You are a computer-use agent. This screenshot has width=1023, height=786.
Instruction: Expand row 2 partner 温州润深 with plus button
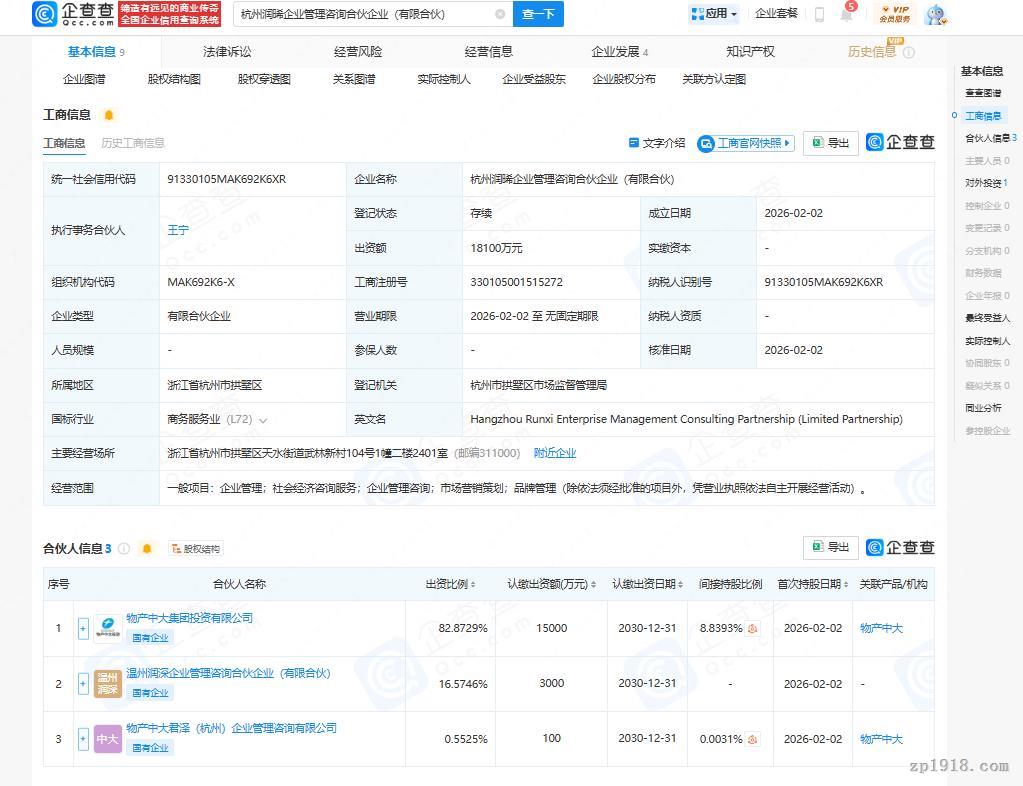point(83,684)
